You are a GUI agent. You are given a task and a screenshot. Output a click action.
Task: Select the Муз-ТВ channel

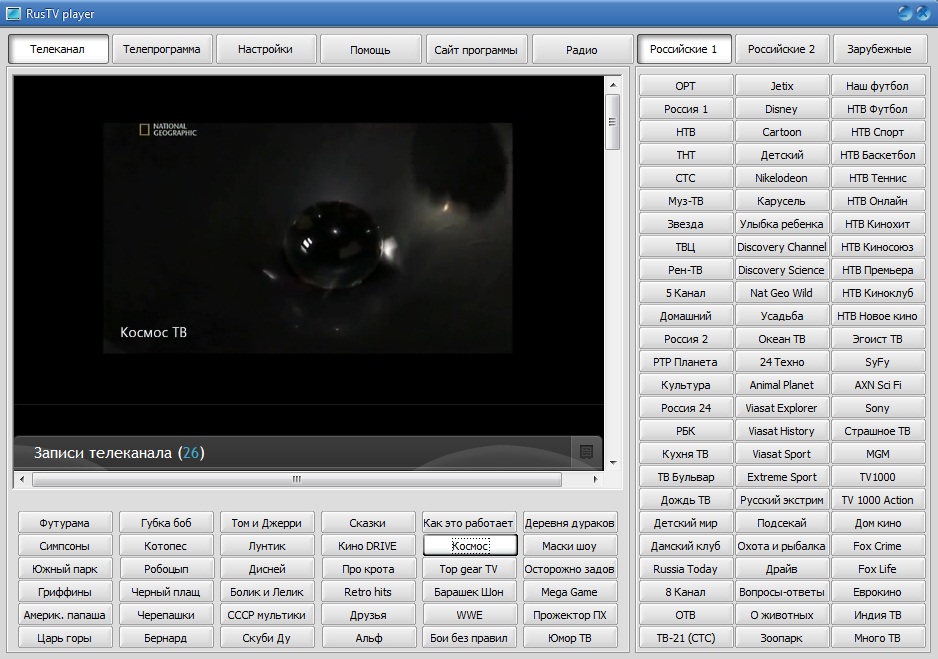[686, 201]
